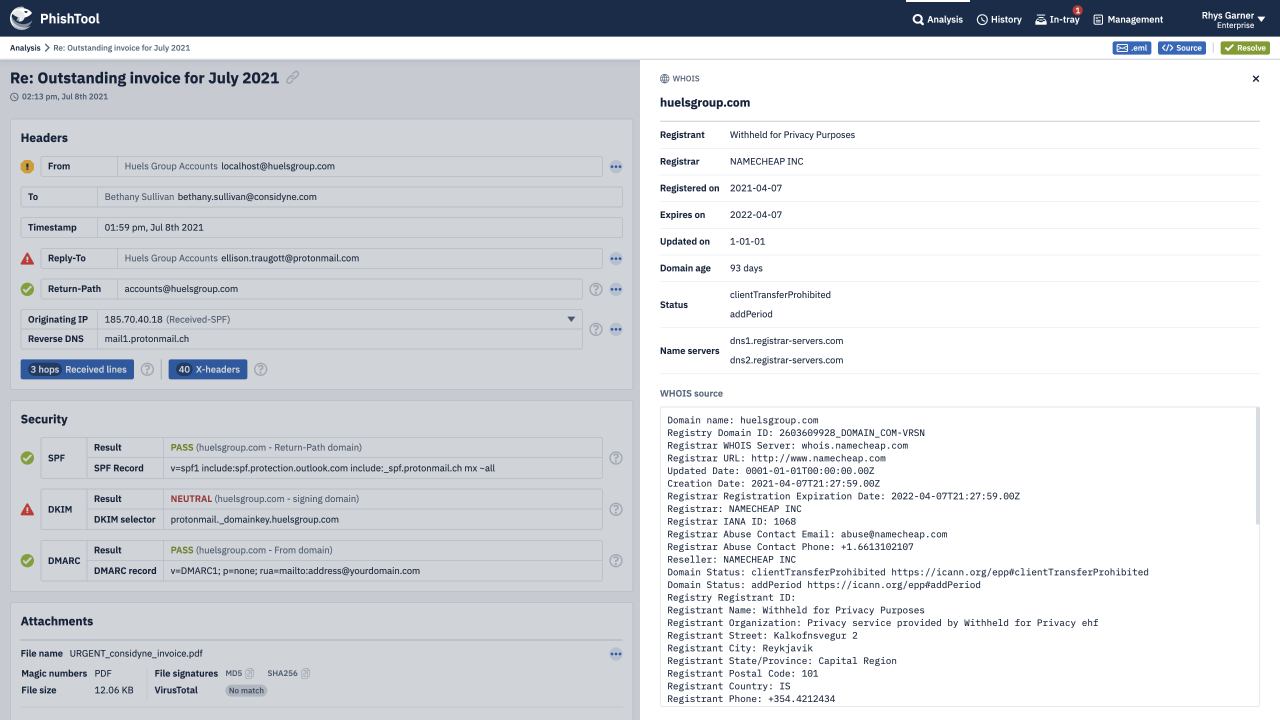The width and height of the screenshot is (1280, 720).
Task: Open help icon next to Received lines
Action: pyautogui.click(x=147, y=369)
